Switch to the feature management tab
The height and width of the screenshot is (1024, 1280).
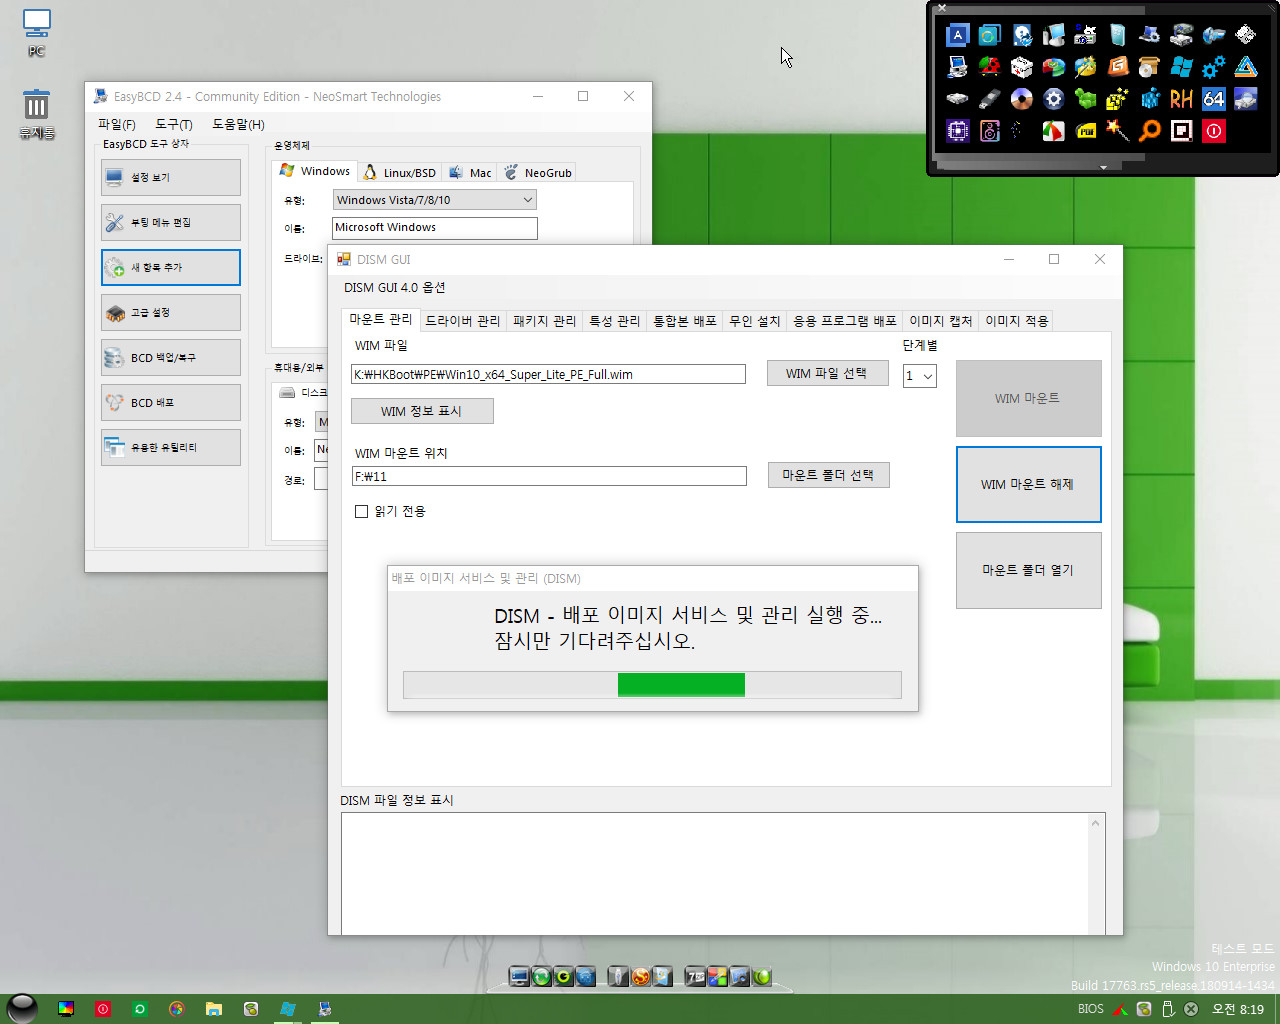pyautogui.click(x=614, y=321)
